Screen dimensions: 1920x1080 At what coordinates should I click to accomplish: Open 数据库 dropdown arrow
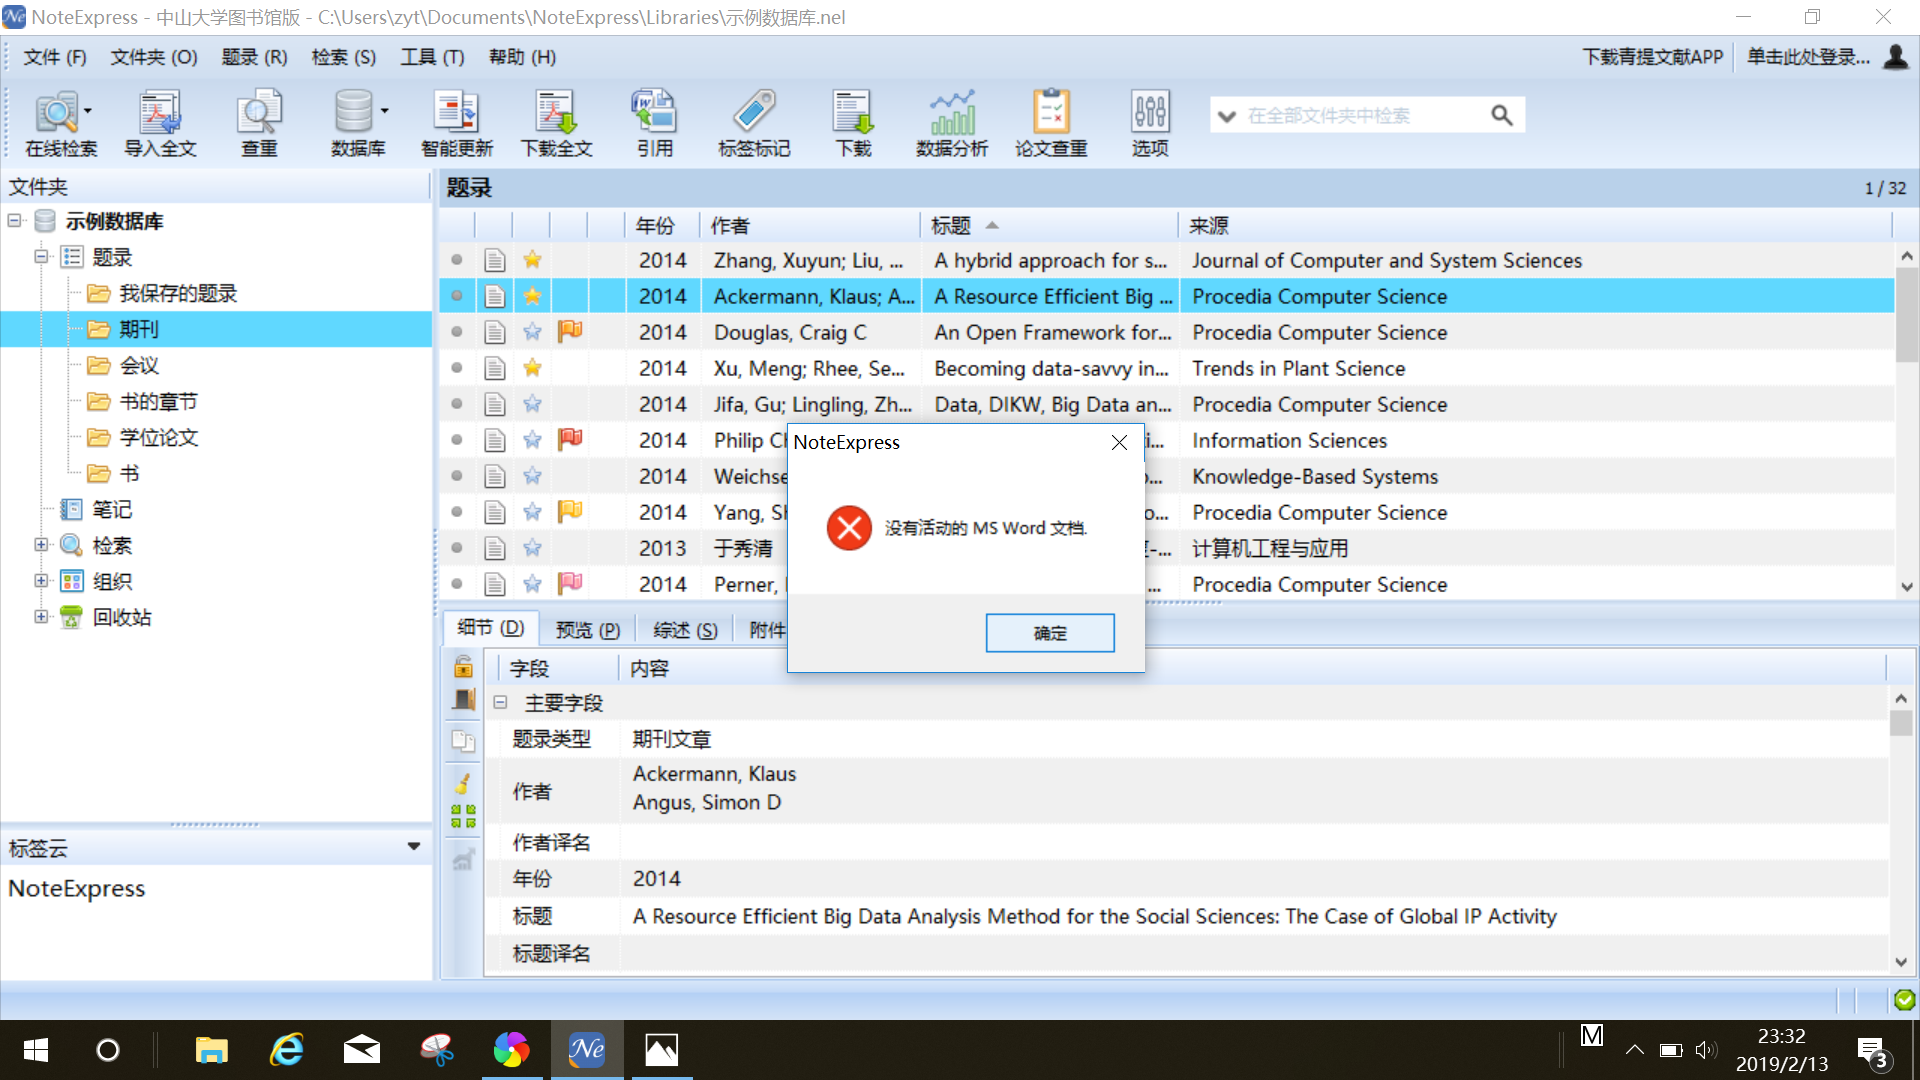385,111
